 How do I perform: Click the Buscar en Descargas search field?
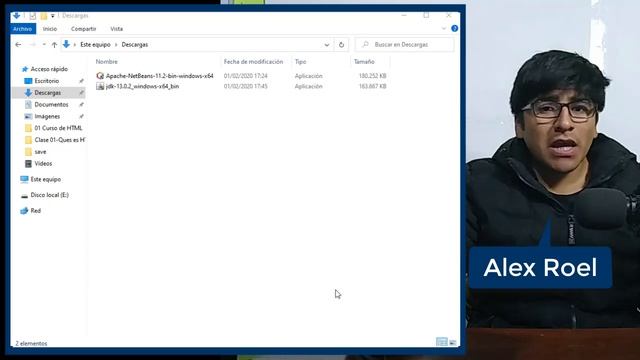pos(404,44)
